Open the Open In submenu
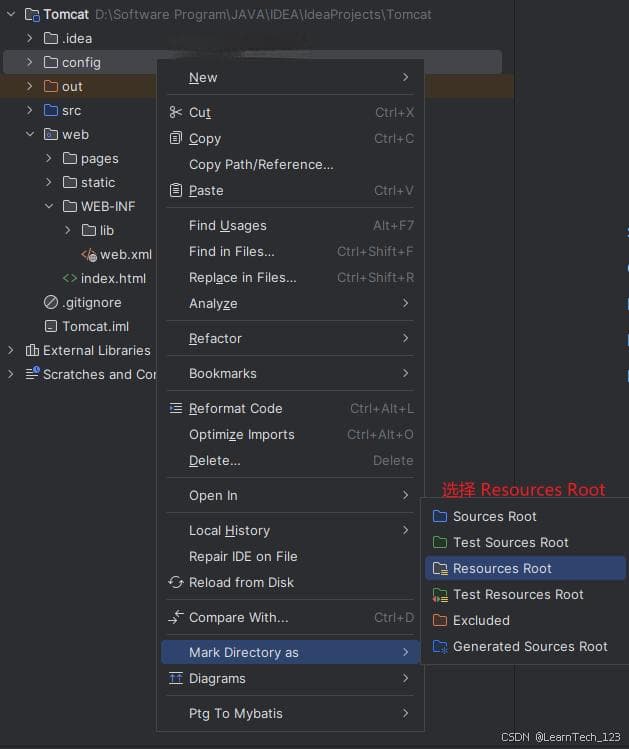Viewport: 629px width, 749px height. (x=290, y=495)
